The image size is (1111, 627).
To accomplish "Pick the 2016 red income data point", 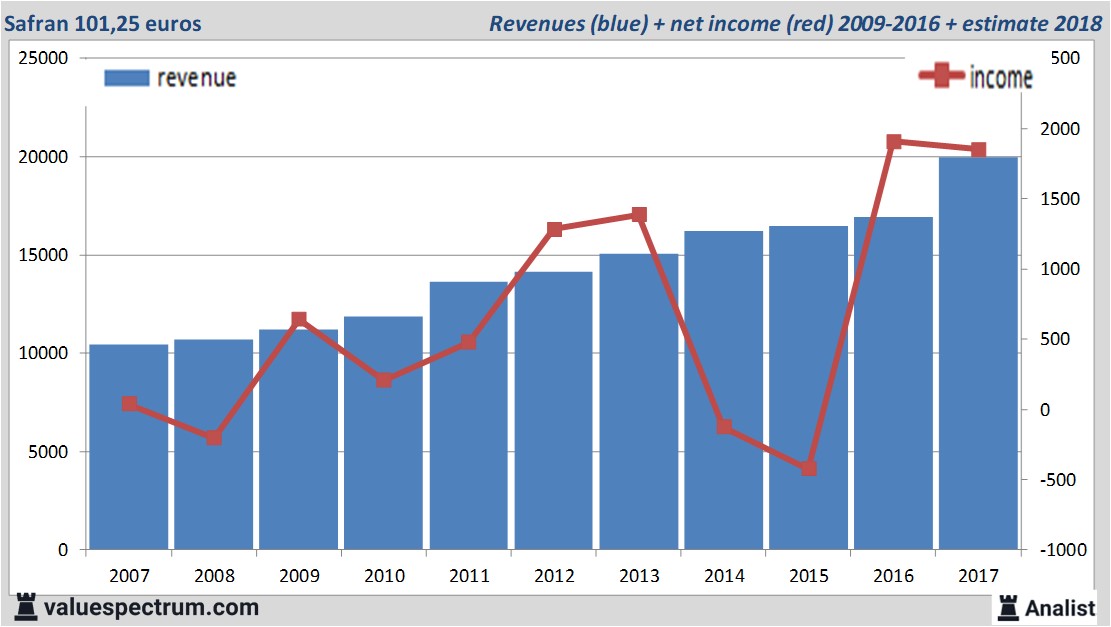I will coord(894,142).
